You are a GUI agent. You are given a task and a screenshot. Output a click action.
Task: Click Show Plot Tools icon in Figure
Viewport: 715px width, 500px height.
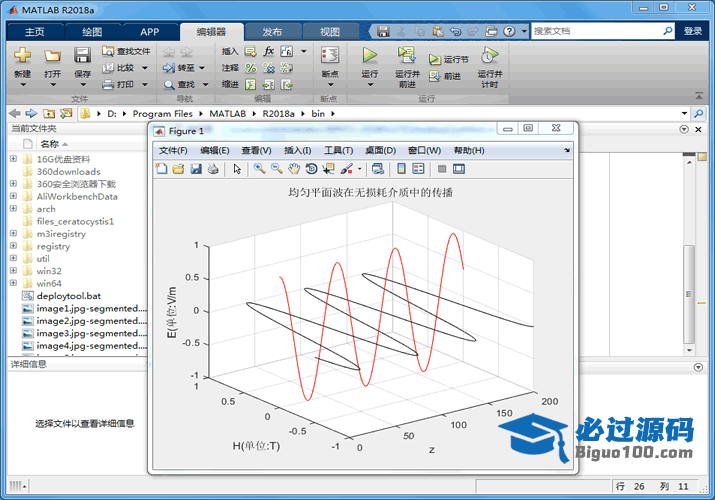[459, 169]
